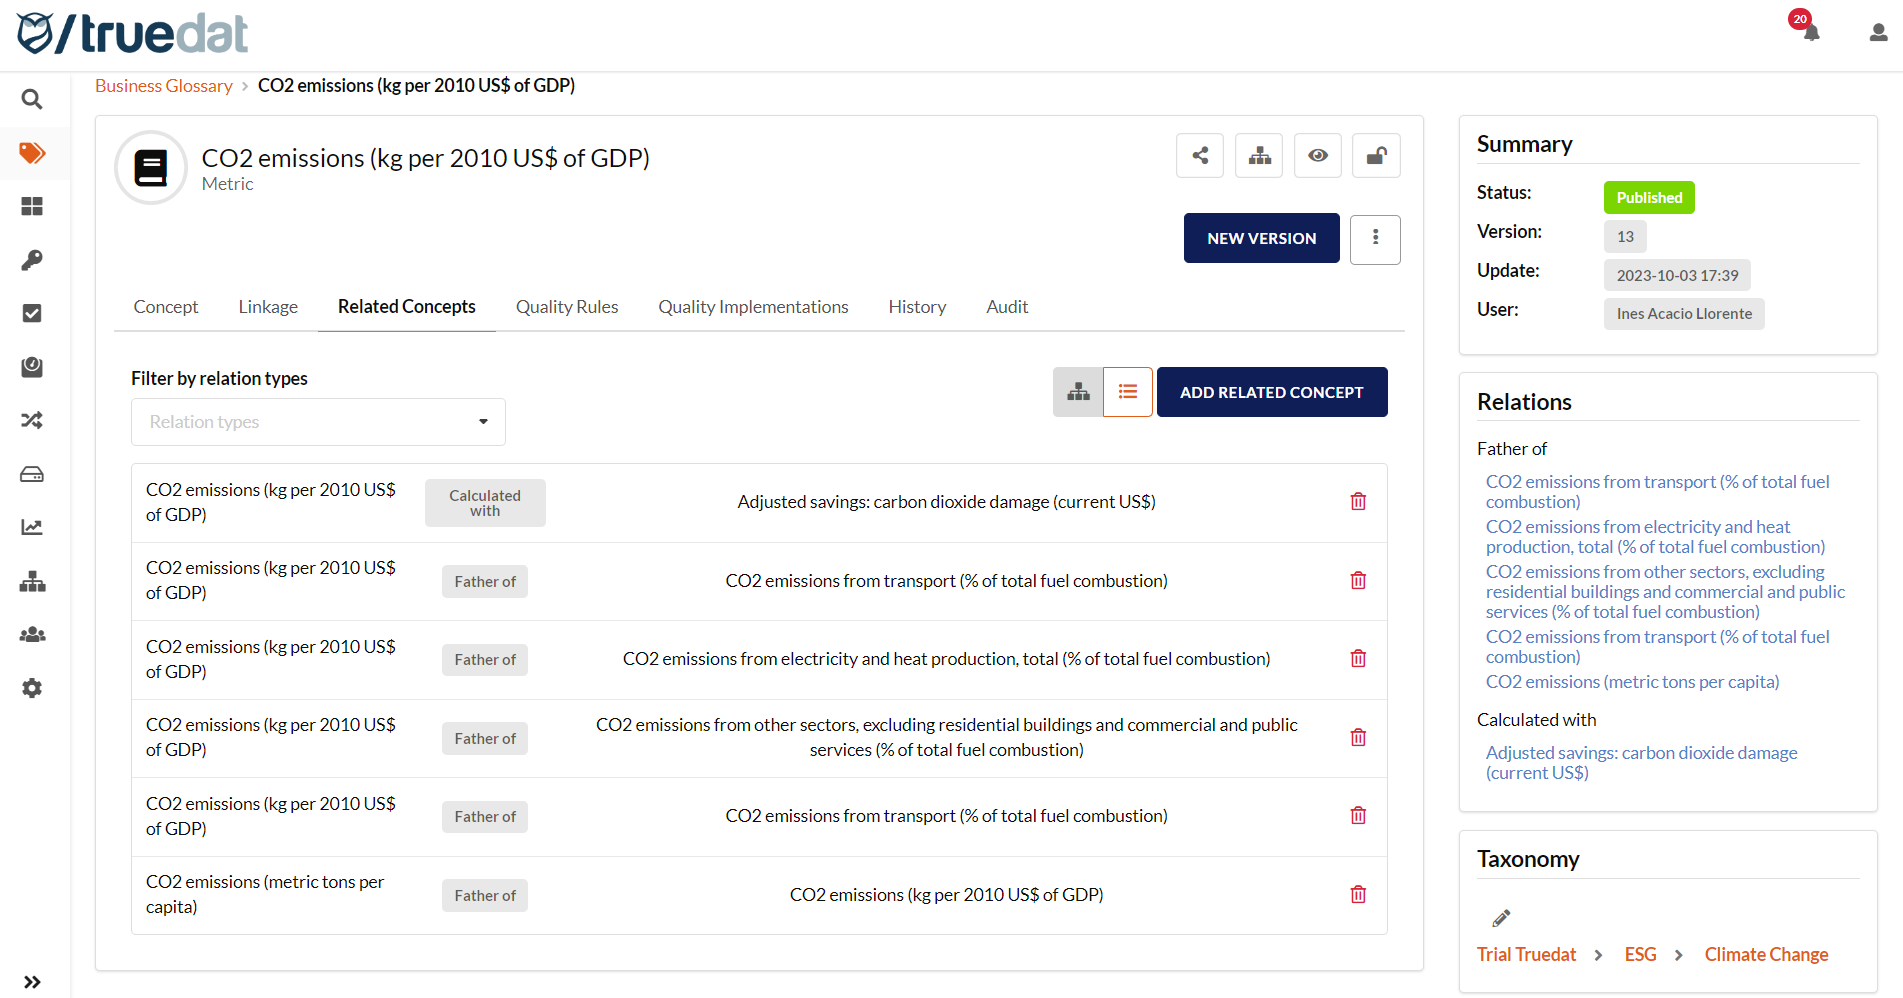Open the Relation types dropdown

click(318, 422)
